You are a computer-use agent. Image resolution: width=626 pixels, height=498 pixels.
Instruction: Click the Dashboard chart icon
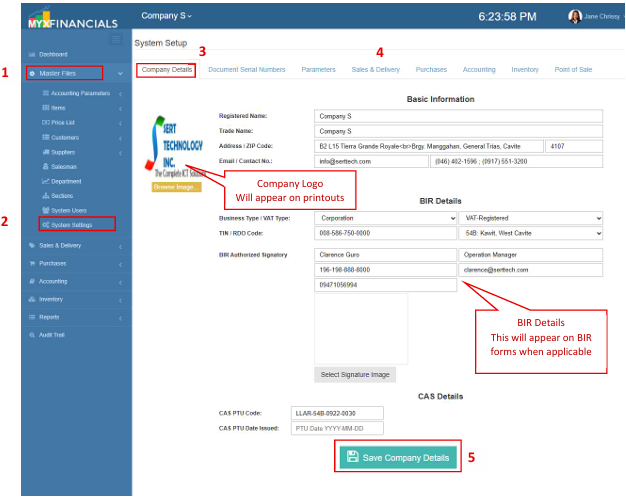32,54
